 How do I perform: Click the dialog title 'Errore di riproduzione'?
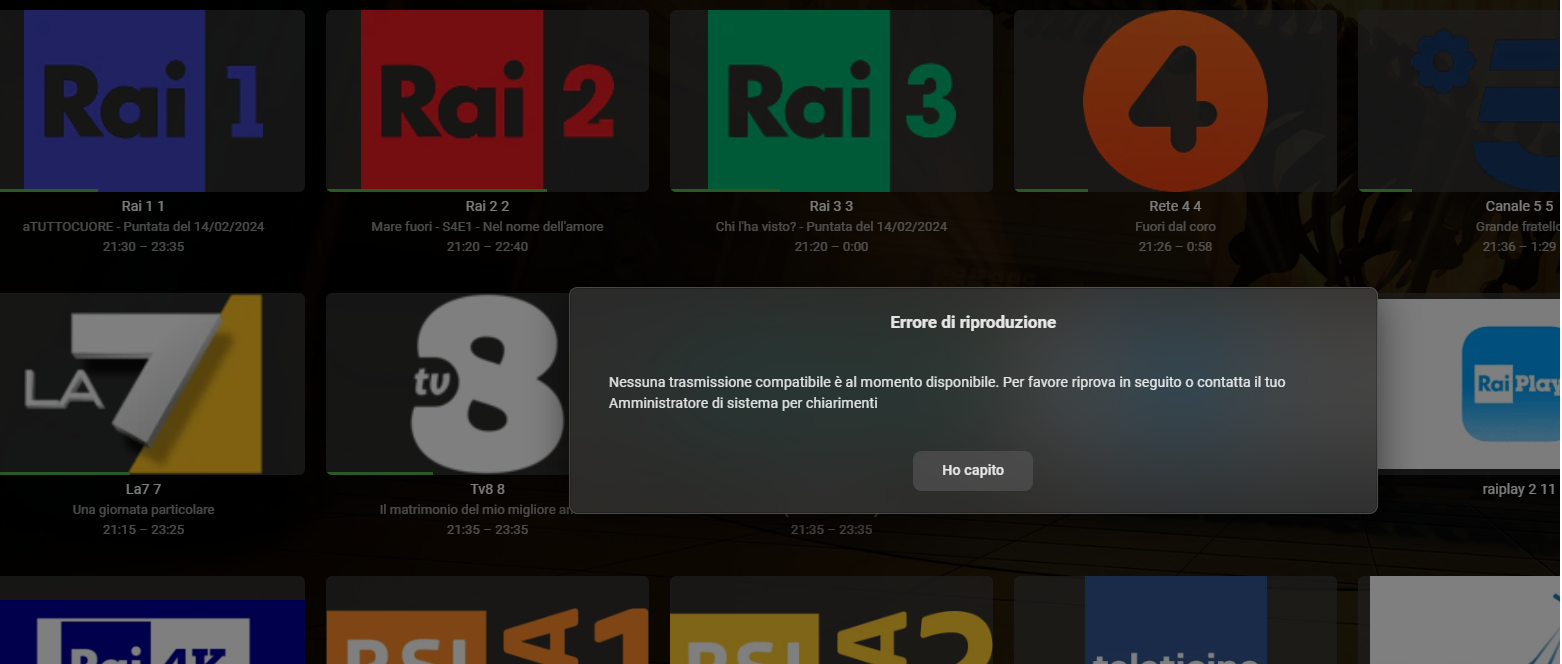[x=973, y=322]
